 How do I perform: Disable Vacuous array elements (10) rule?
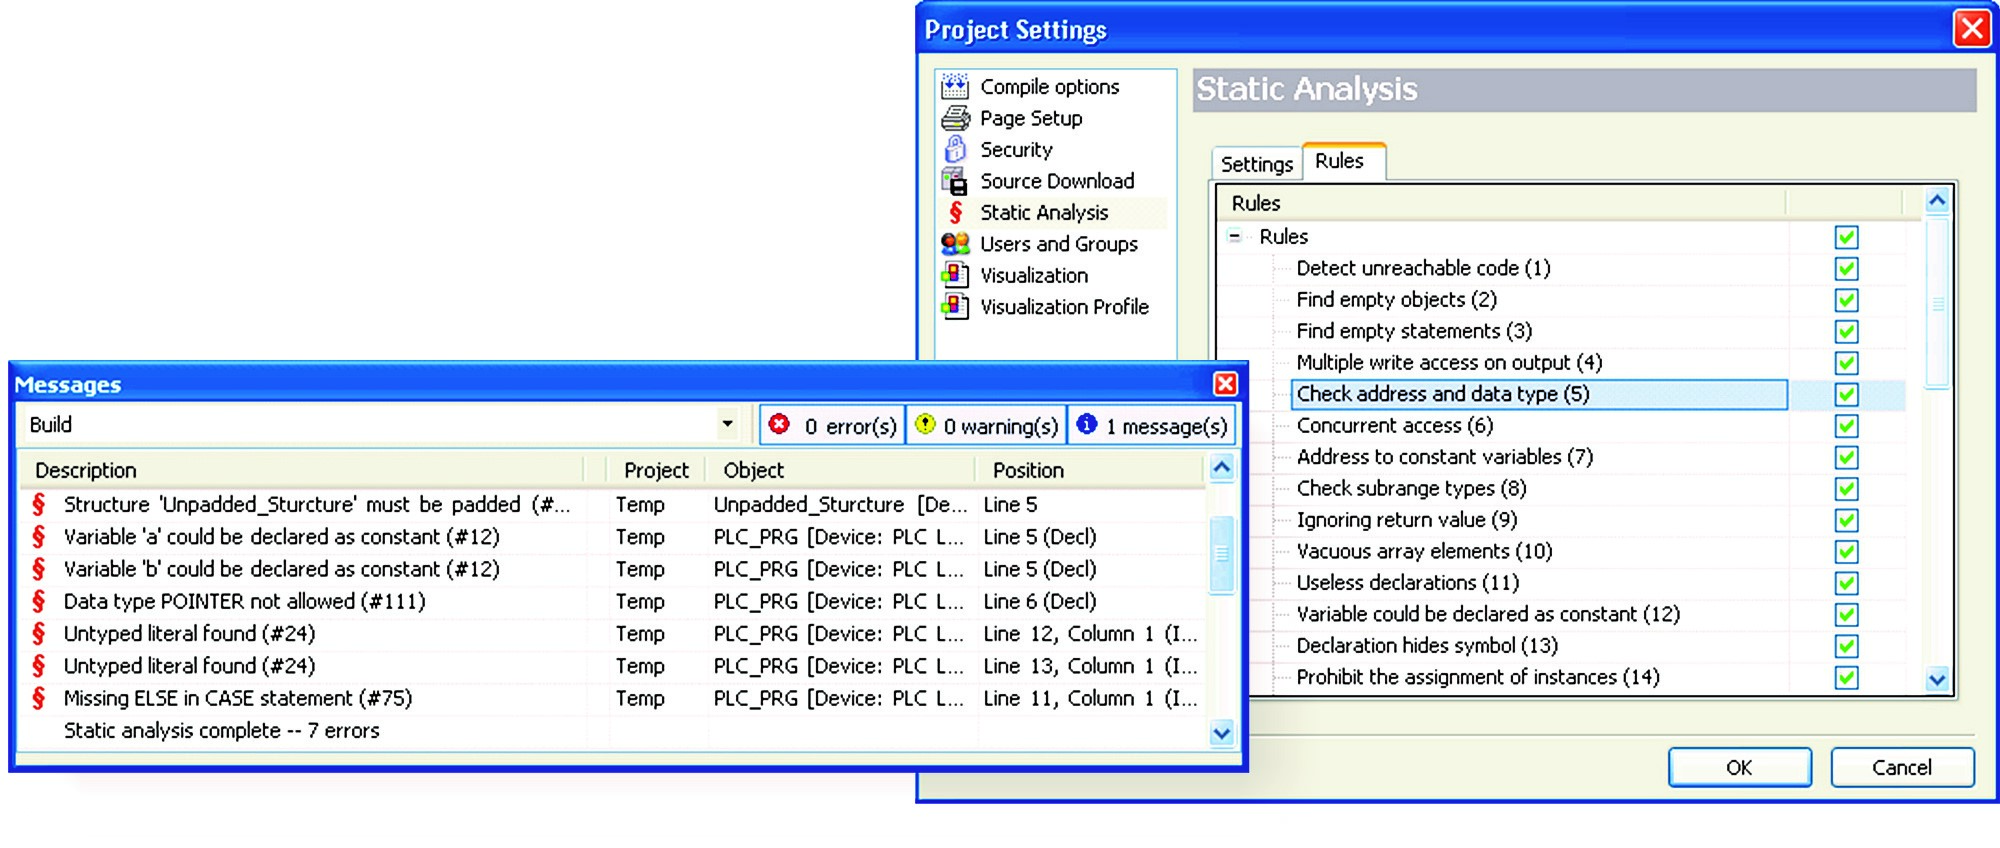coord(1846,552)
